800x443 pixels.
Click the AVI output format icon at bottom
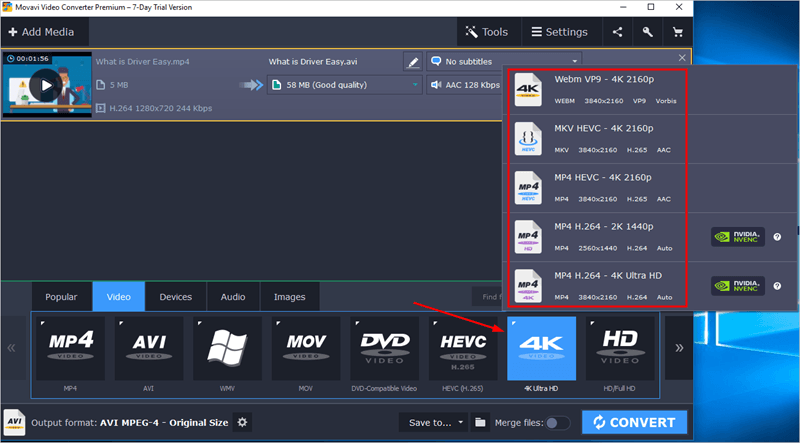click(14, 422)
